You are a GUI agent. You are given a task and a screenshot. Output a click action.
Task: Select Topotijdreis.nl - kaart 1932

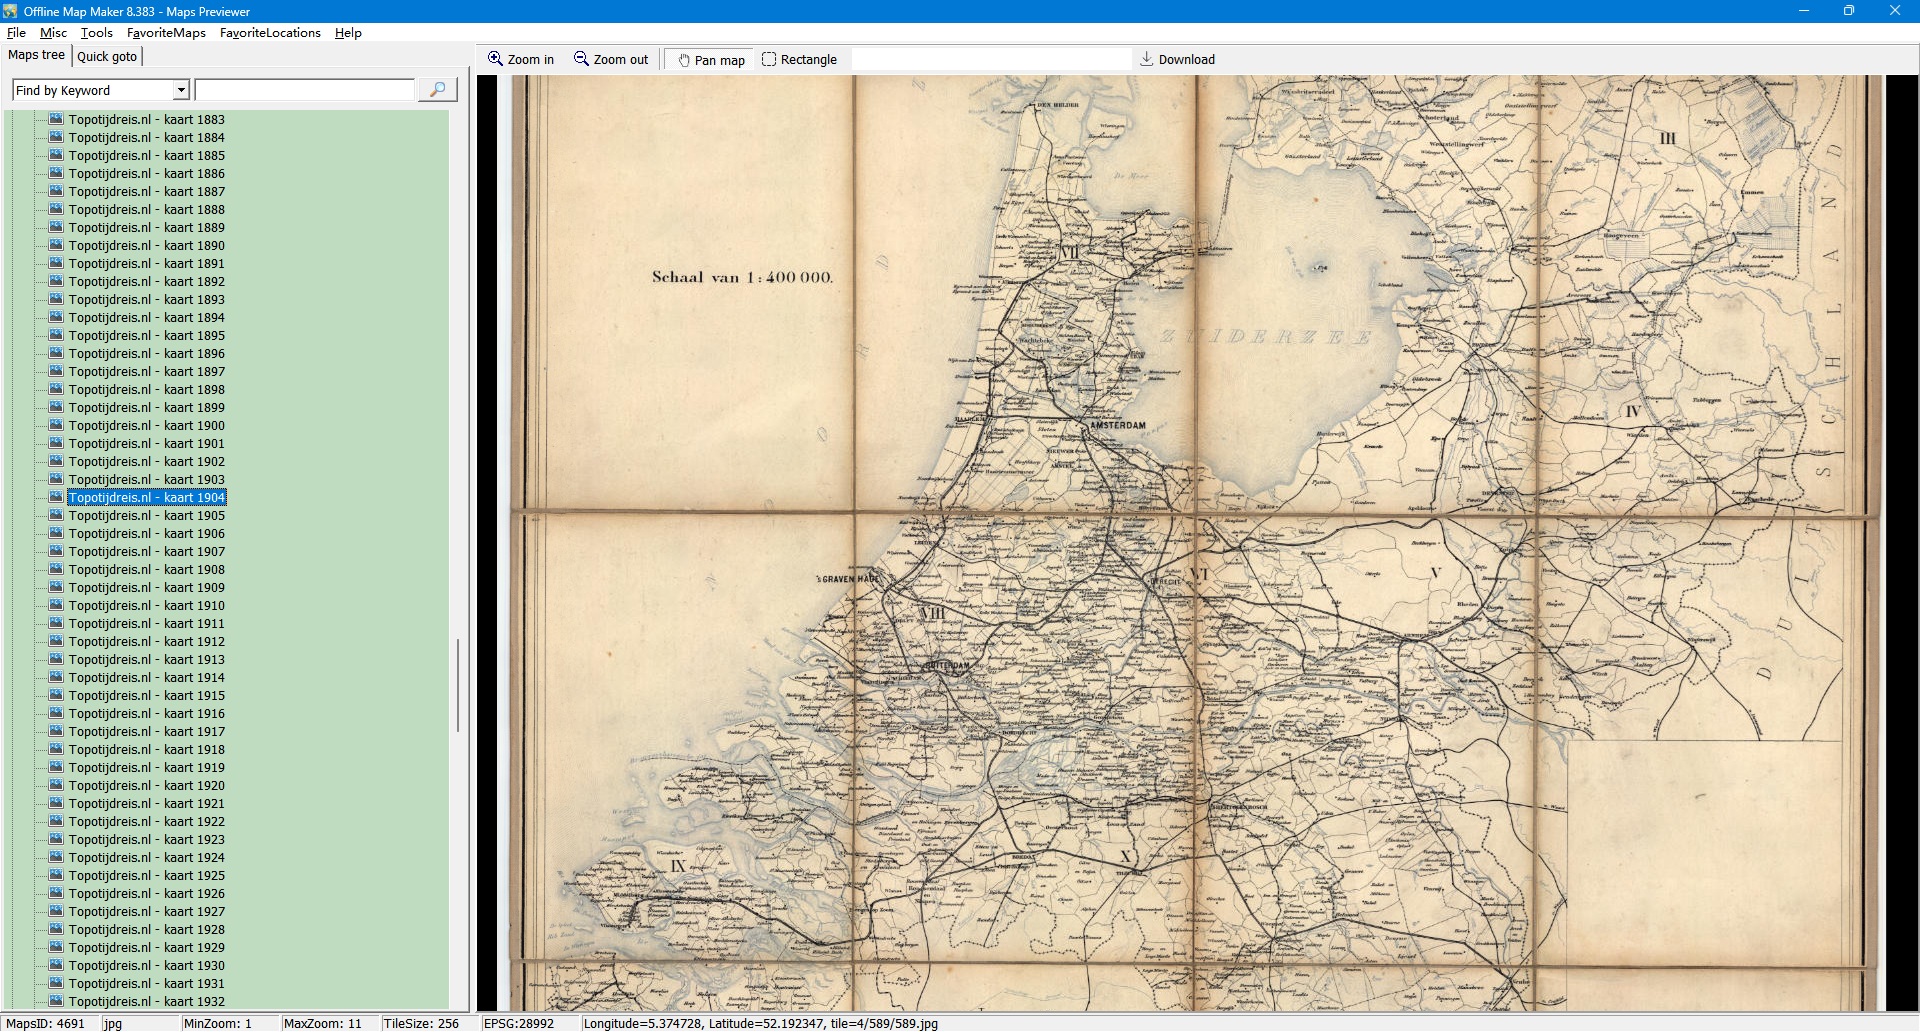pyautogui.click(x=146, y=1001)
